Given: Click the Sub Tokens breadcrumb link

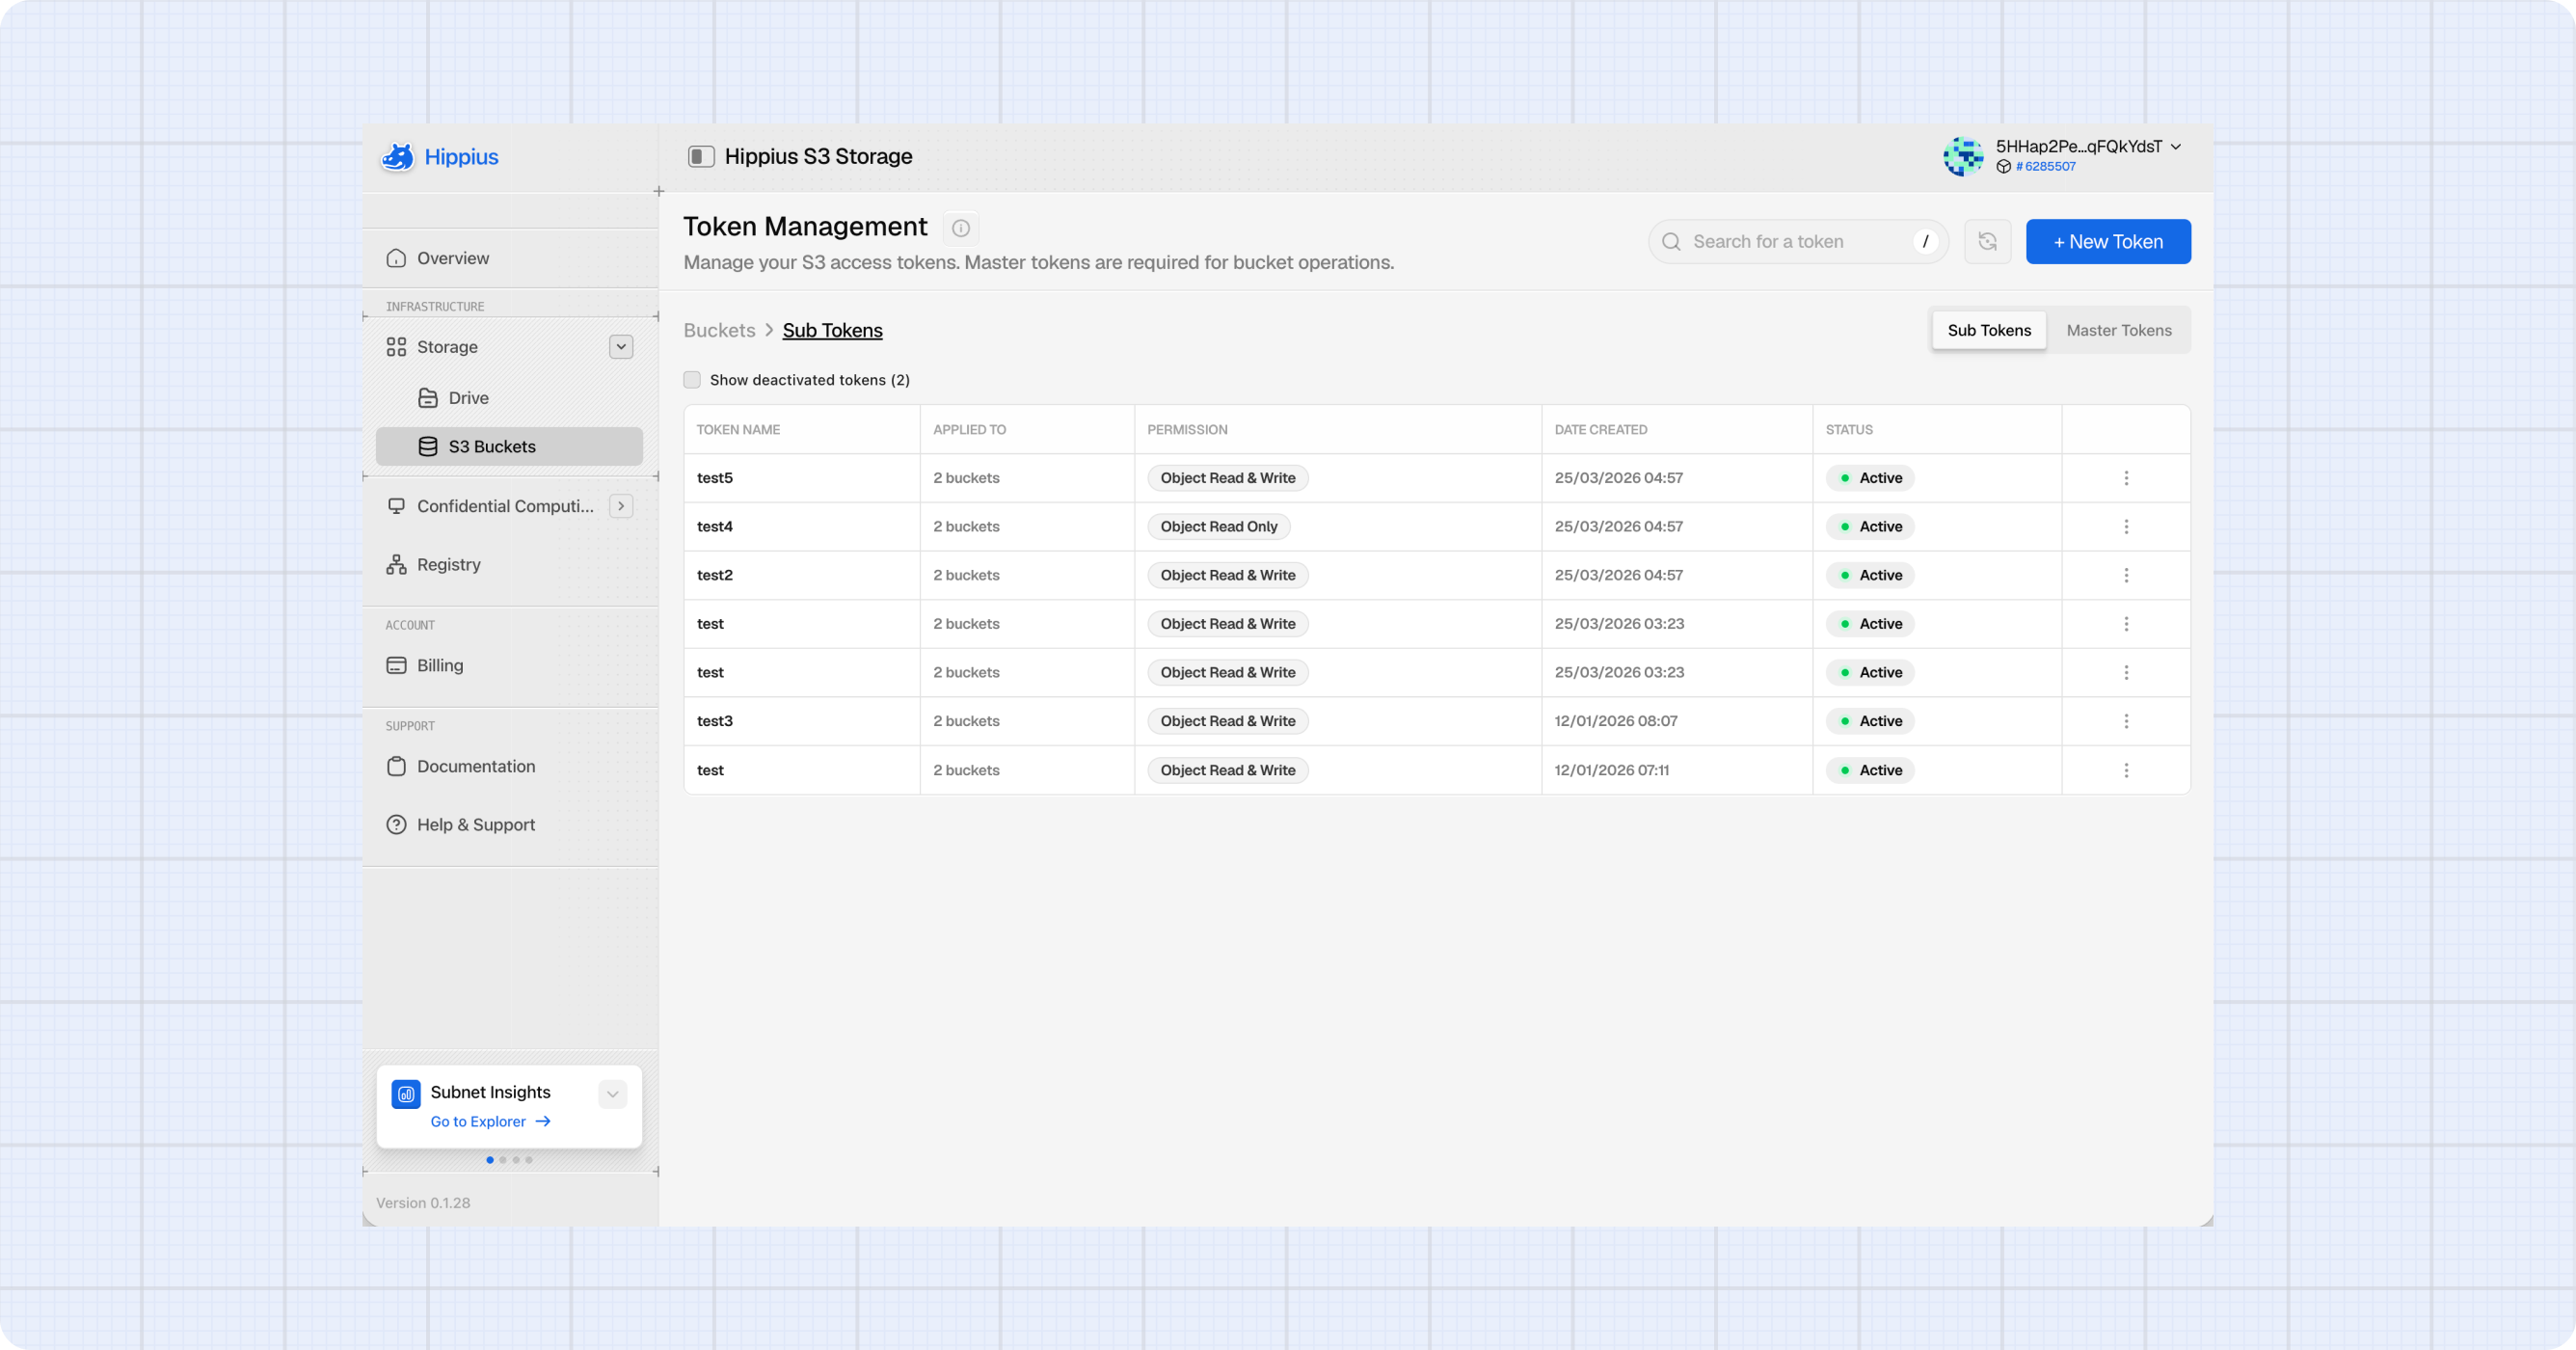Looking at the screenshot, I should pos(832,330).
